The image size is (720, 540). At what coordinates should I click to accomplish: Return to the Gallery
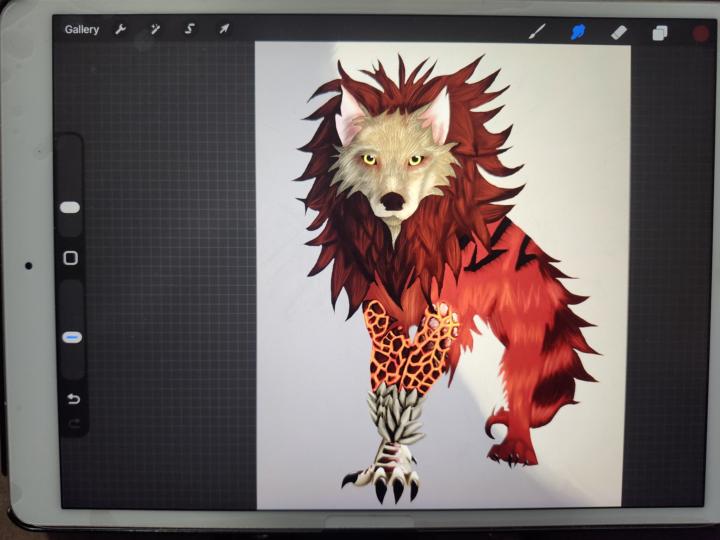82,30
